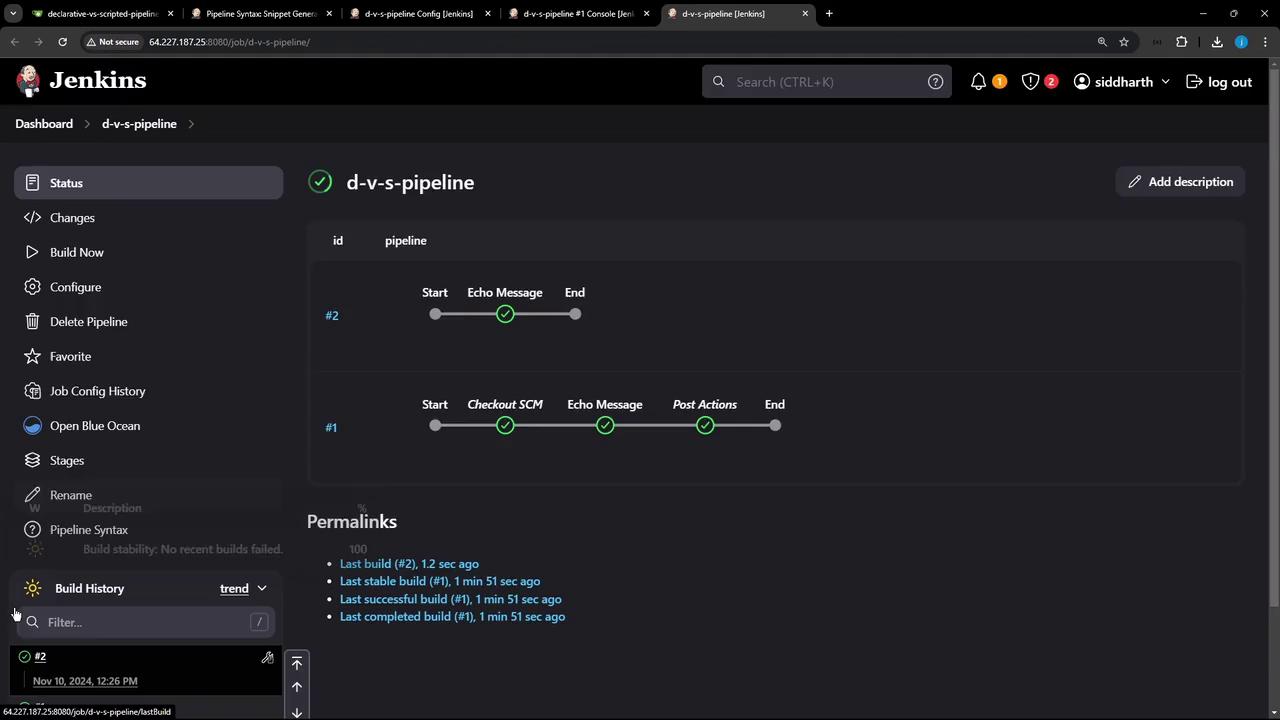Click the Echo Message stage node of build #2
The height and width of the screenshot is (720, 1280).
[x=505, y=314]
